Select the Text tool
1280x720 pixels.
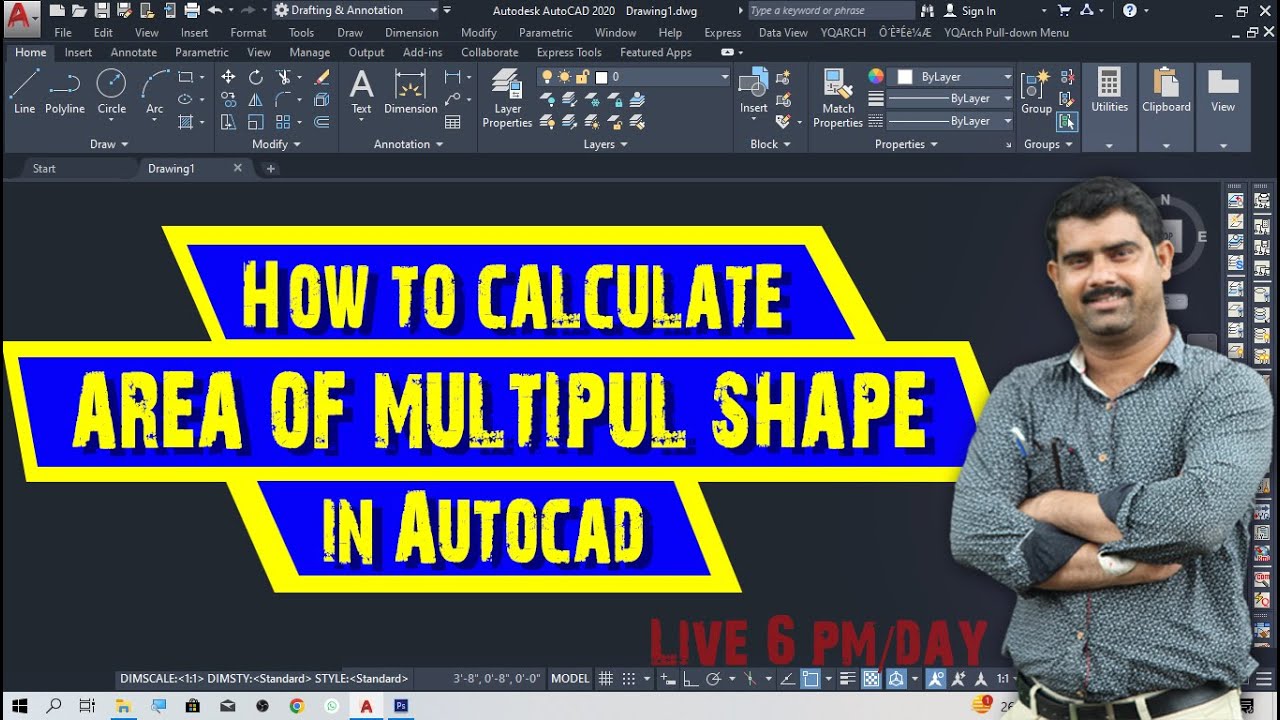[361, 92]
